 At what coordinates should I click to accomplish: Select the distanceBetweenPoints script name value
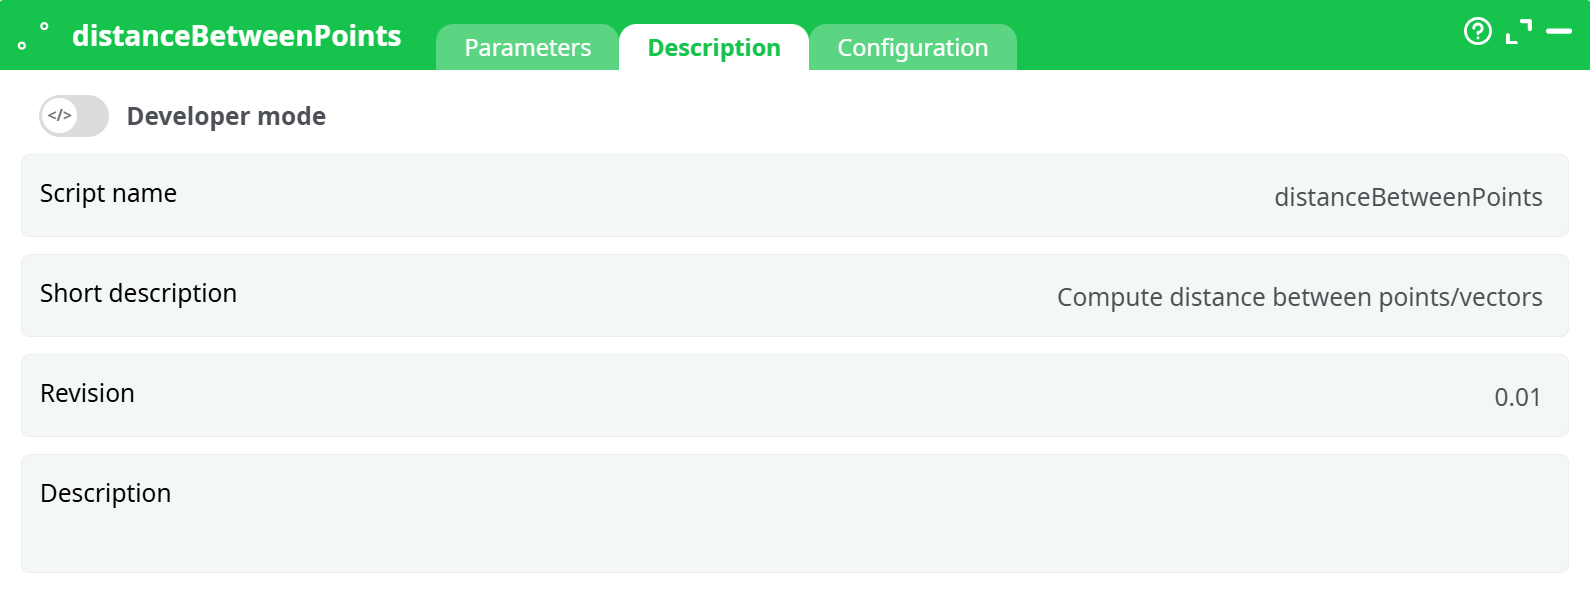tap(1407, 198)
